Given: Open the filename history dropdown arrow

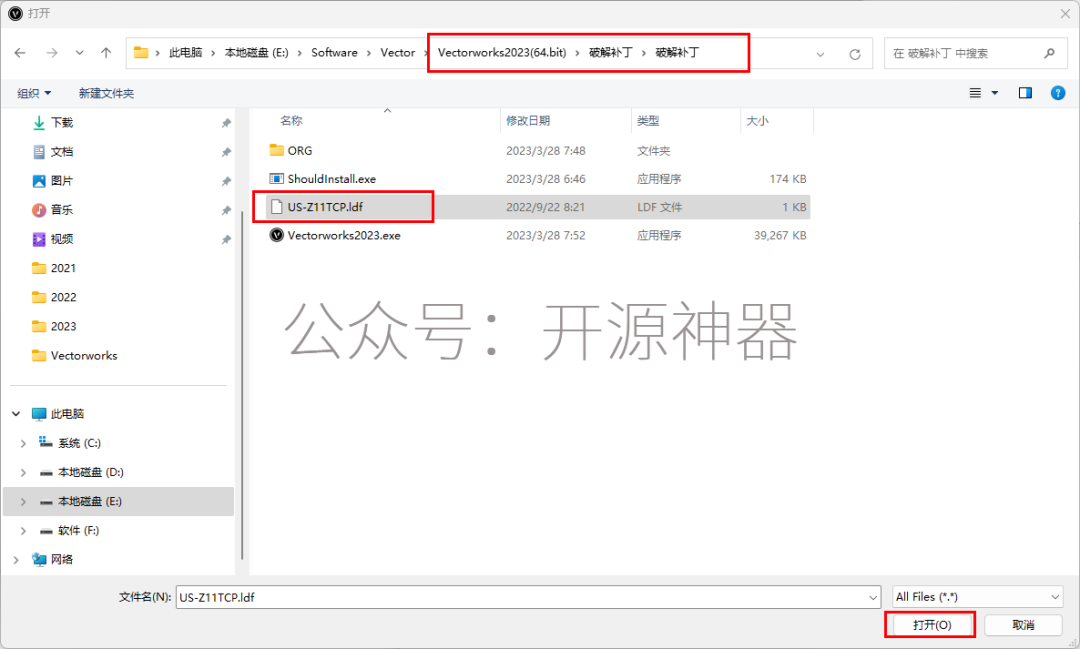Looking at the screenshot, I should pos(873,598).
